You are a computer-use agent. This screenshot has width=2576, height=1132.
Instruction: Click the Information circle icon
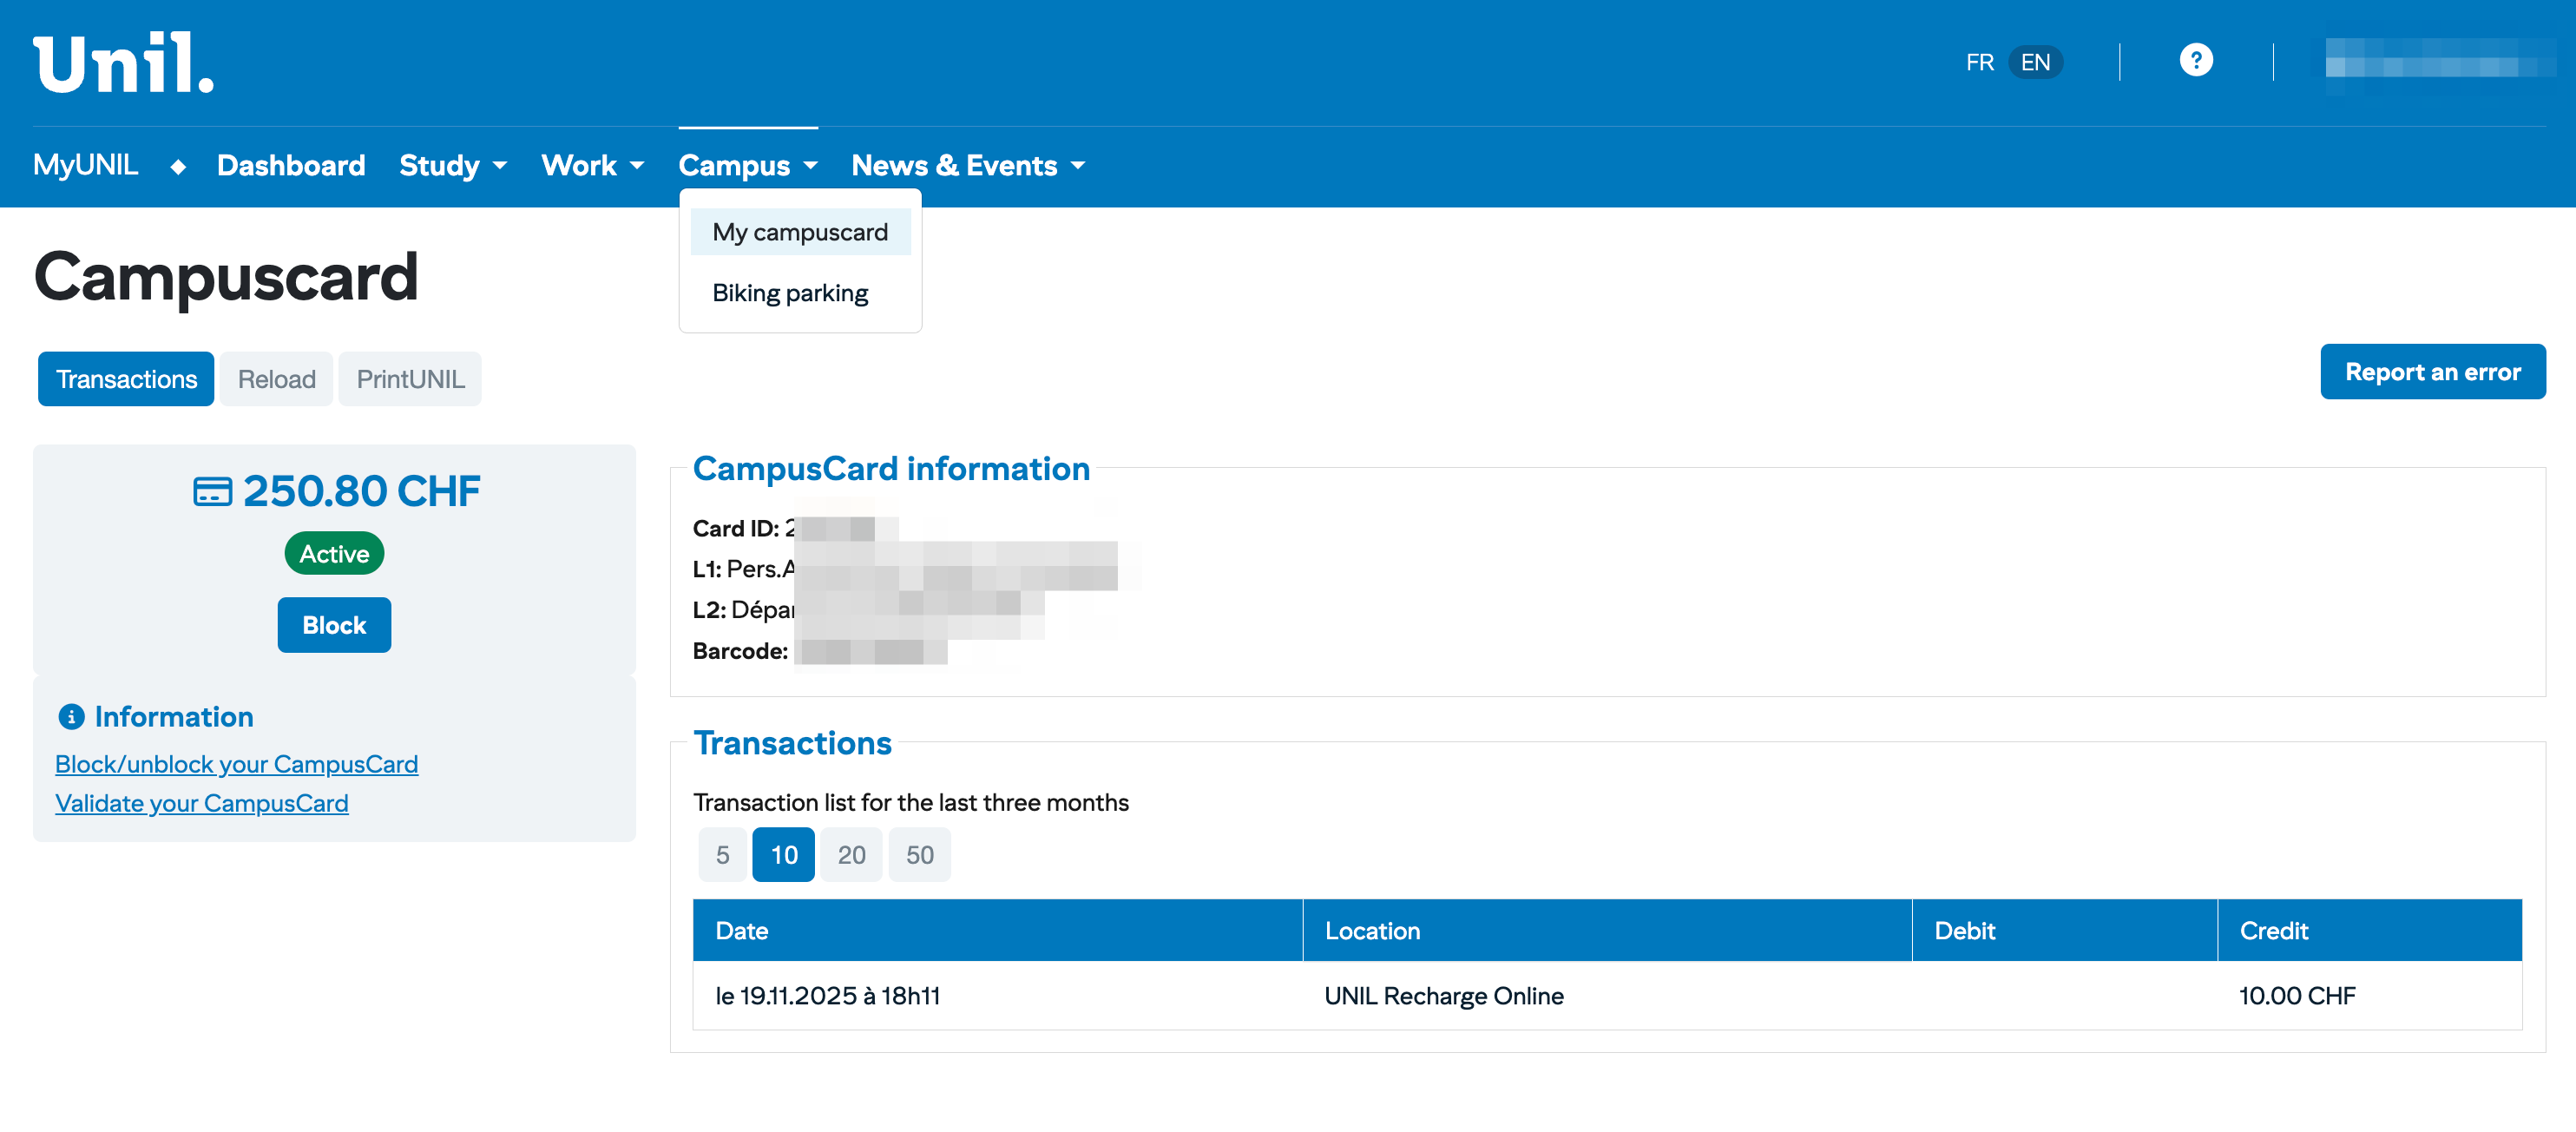71,717
